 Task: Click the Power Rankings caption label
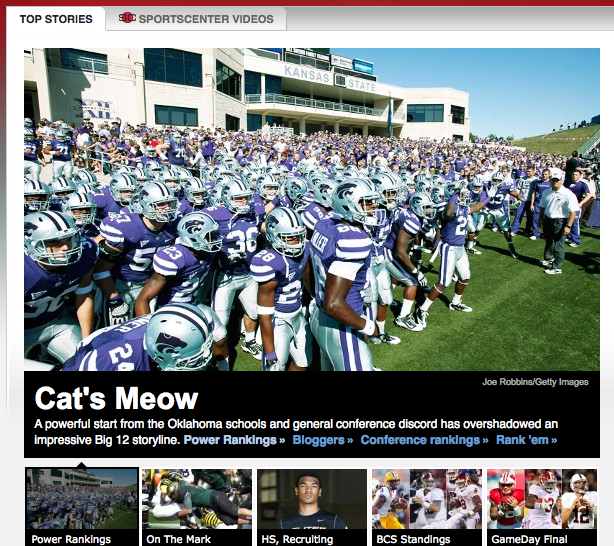point(71,539)
